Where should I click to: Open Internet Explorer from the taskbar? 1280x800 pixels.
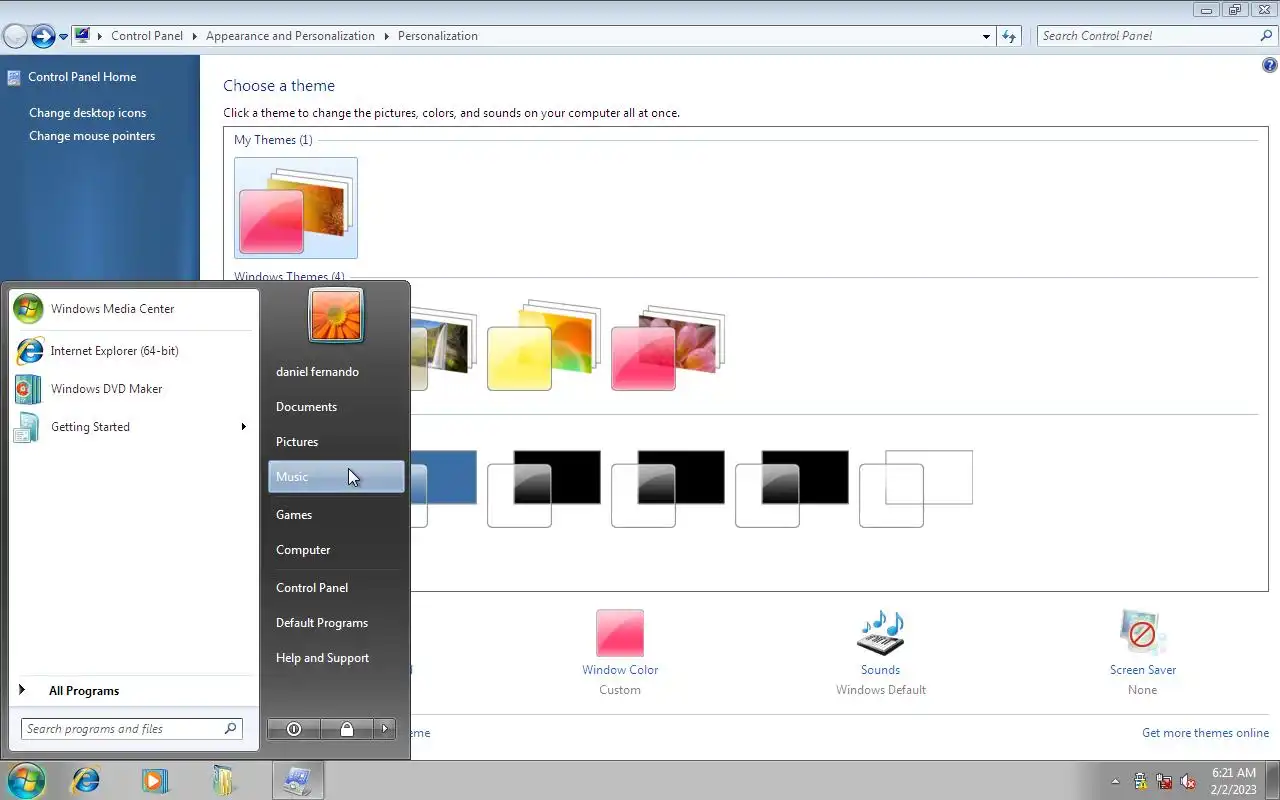coord(85,780)
